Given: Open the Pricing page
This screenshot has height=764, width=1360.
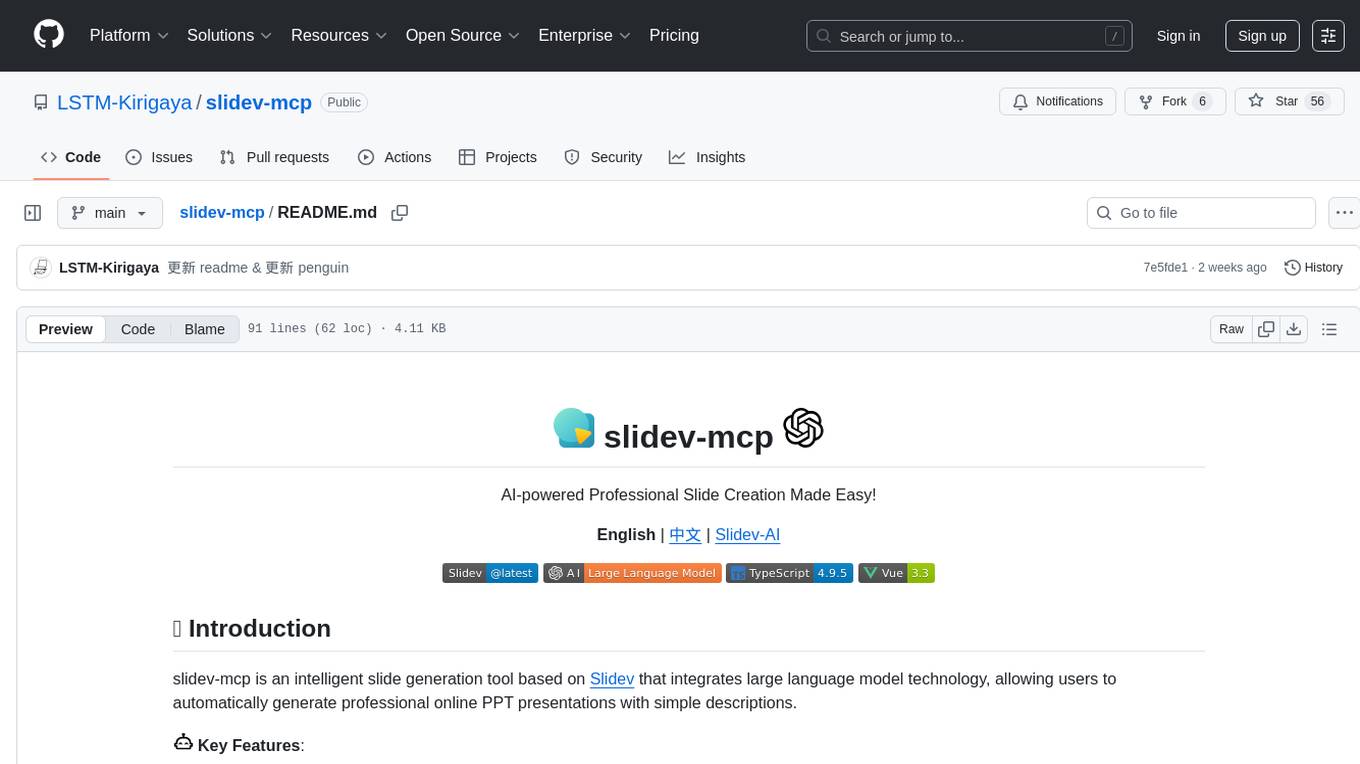Looking at the screenshot, I should click(674, 35).
